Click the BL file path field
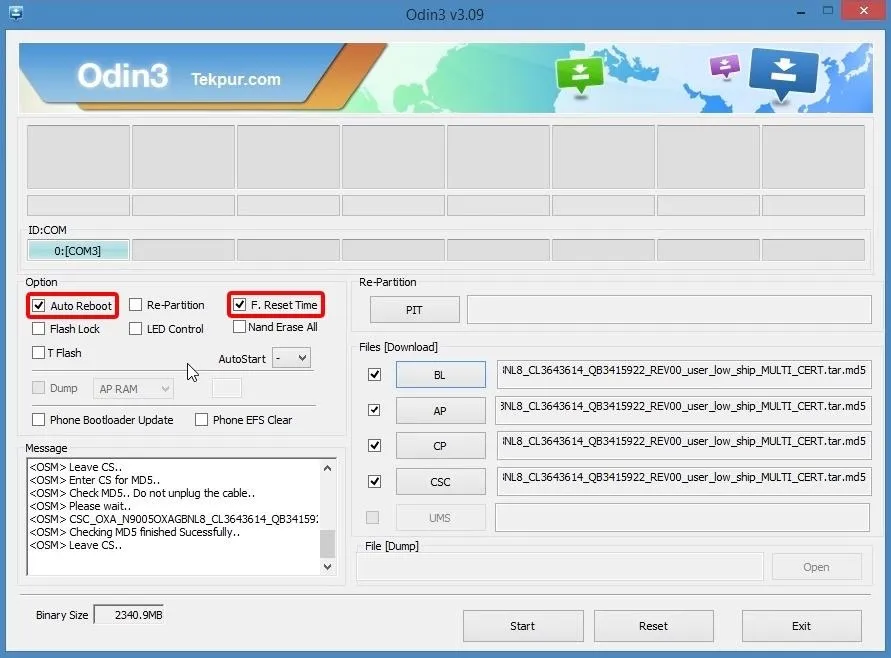Viewport: 891px width, 658px height. tap(684, 374)
